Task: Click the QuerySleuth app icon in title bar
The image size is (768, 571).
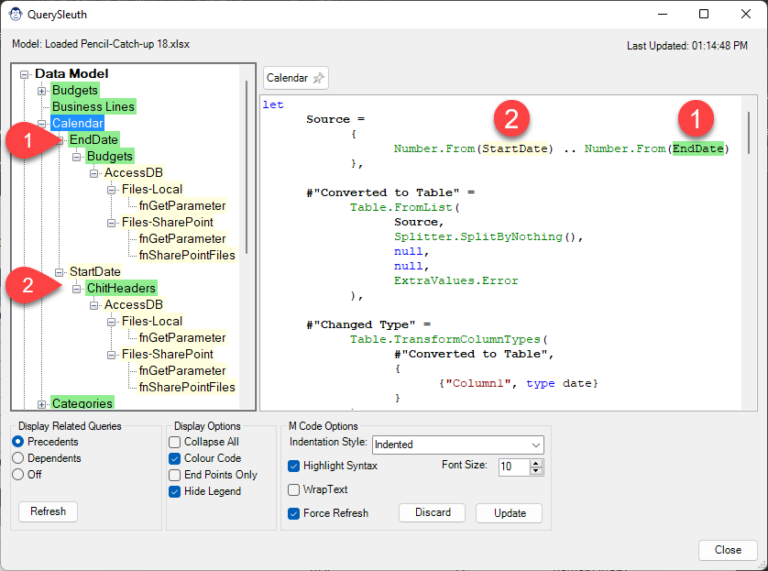Action: pyautogui.click(x=17, y=14)
